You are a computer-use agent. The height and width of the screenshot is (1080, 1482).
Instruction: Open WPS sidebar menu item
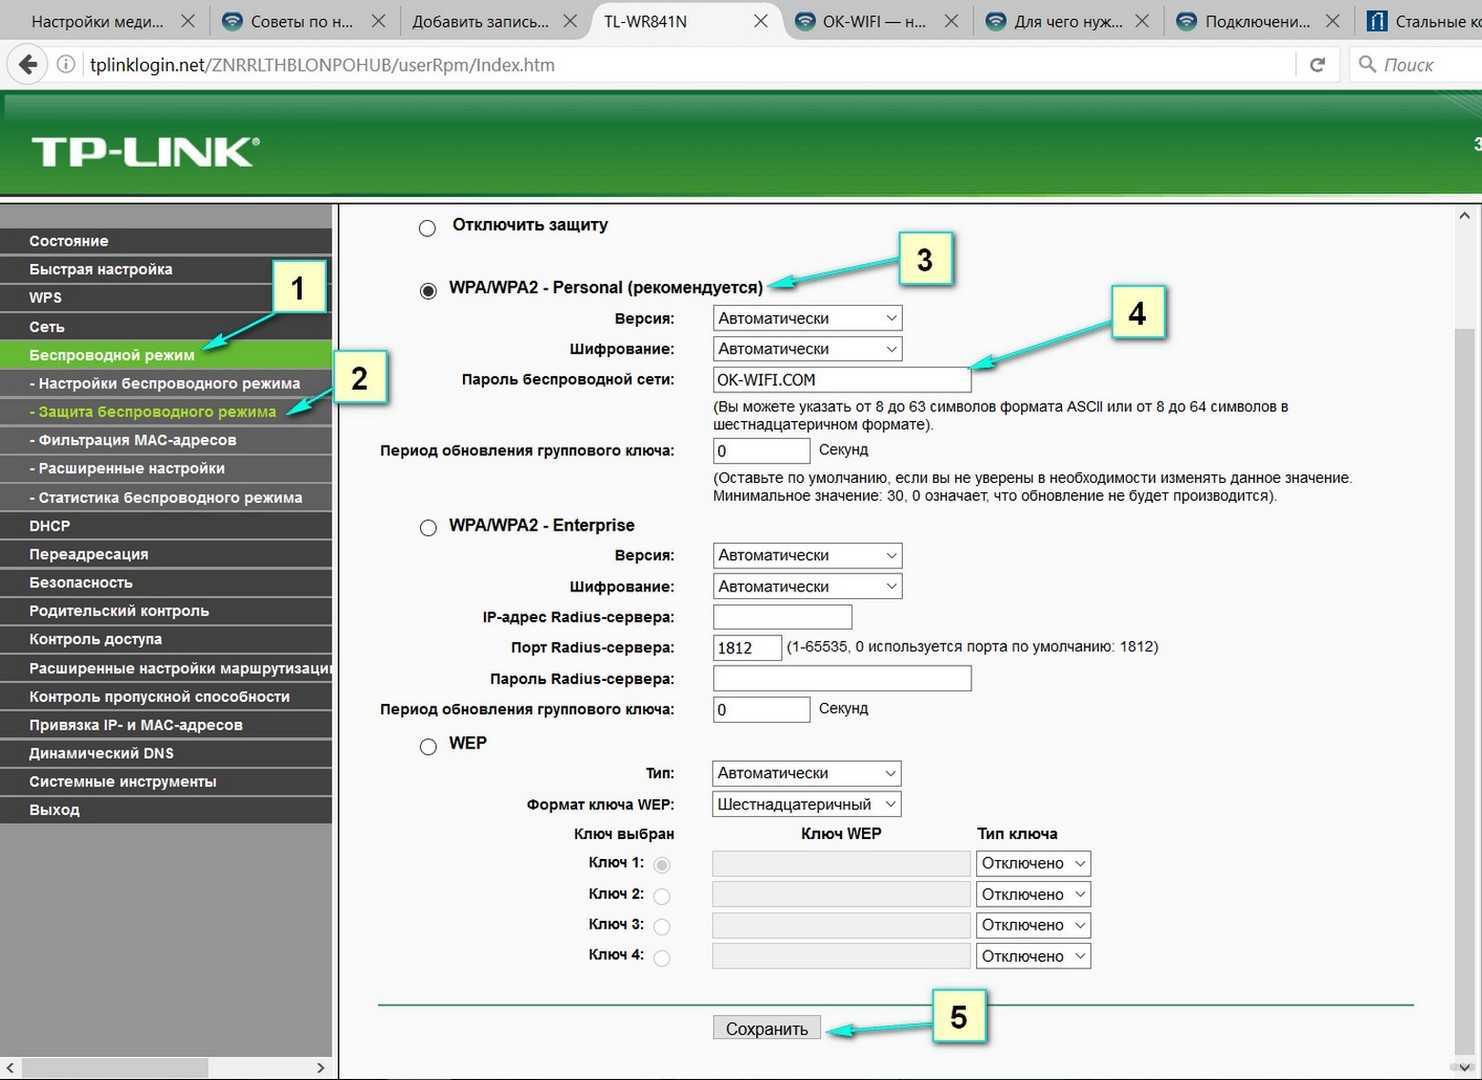tap(166, 298)
